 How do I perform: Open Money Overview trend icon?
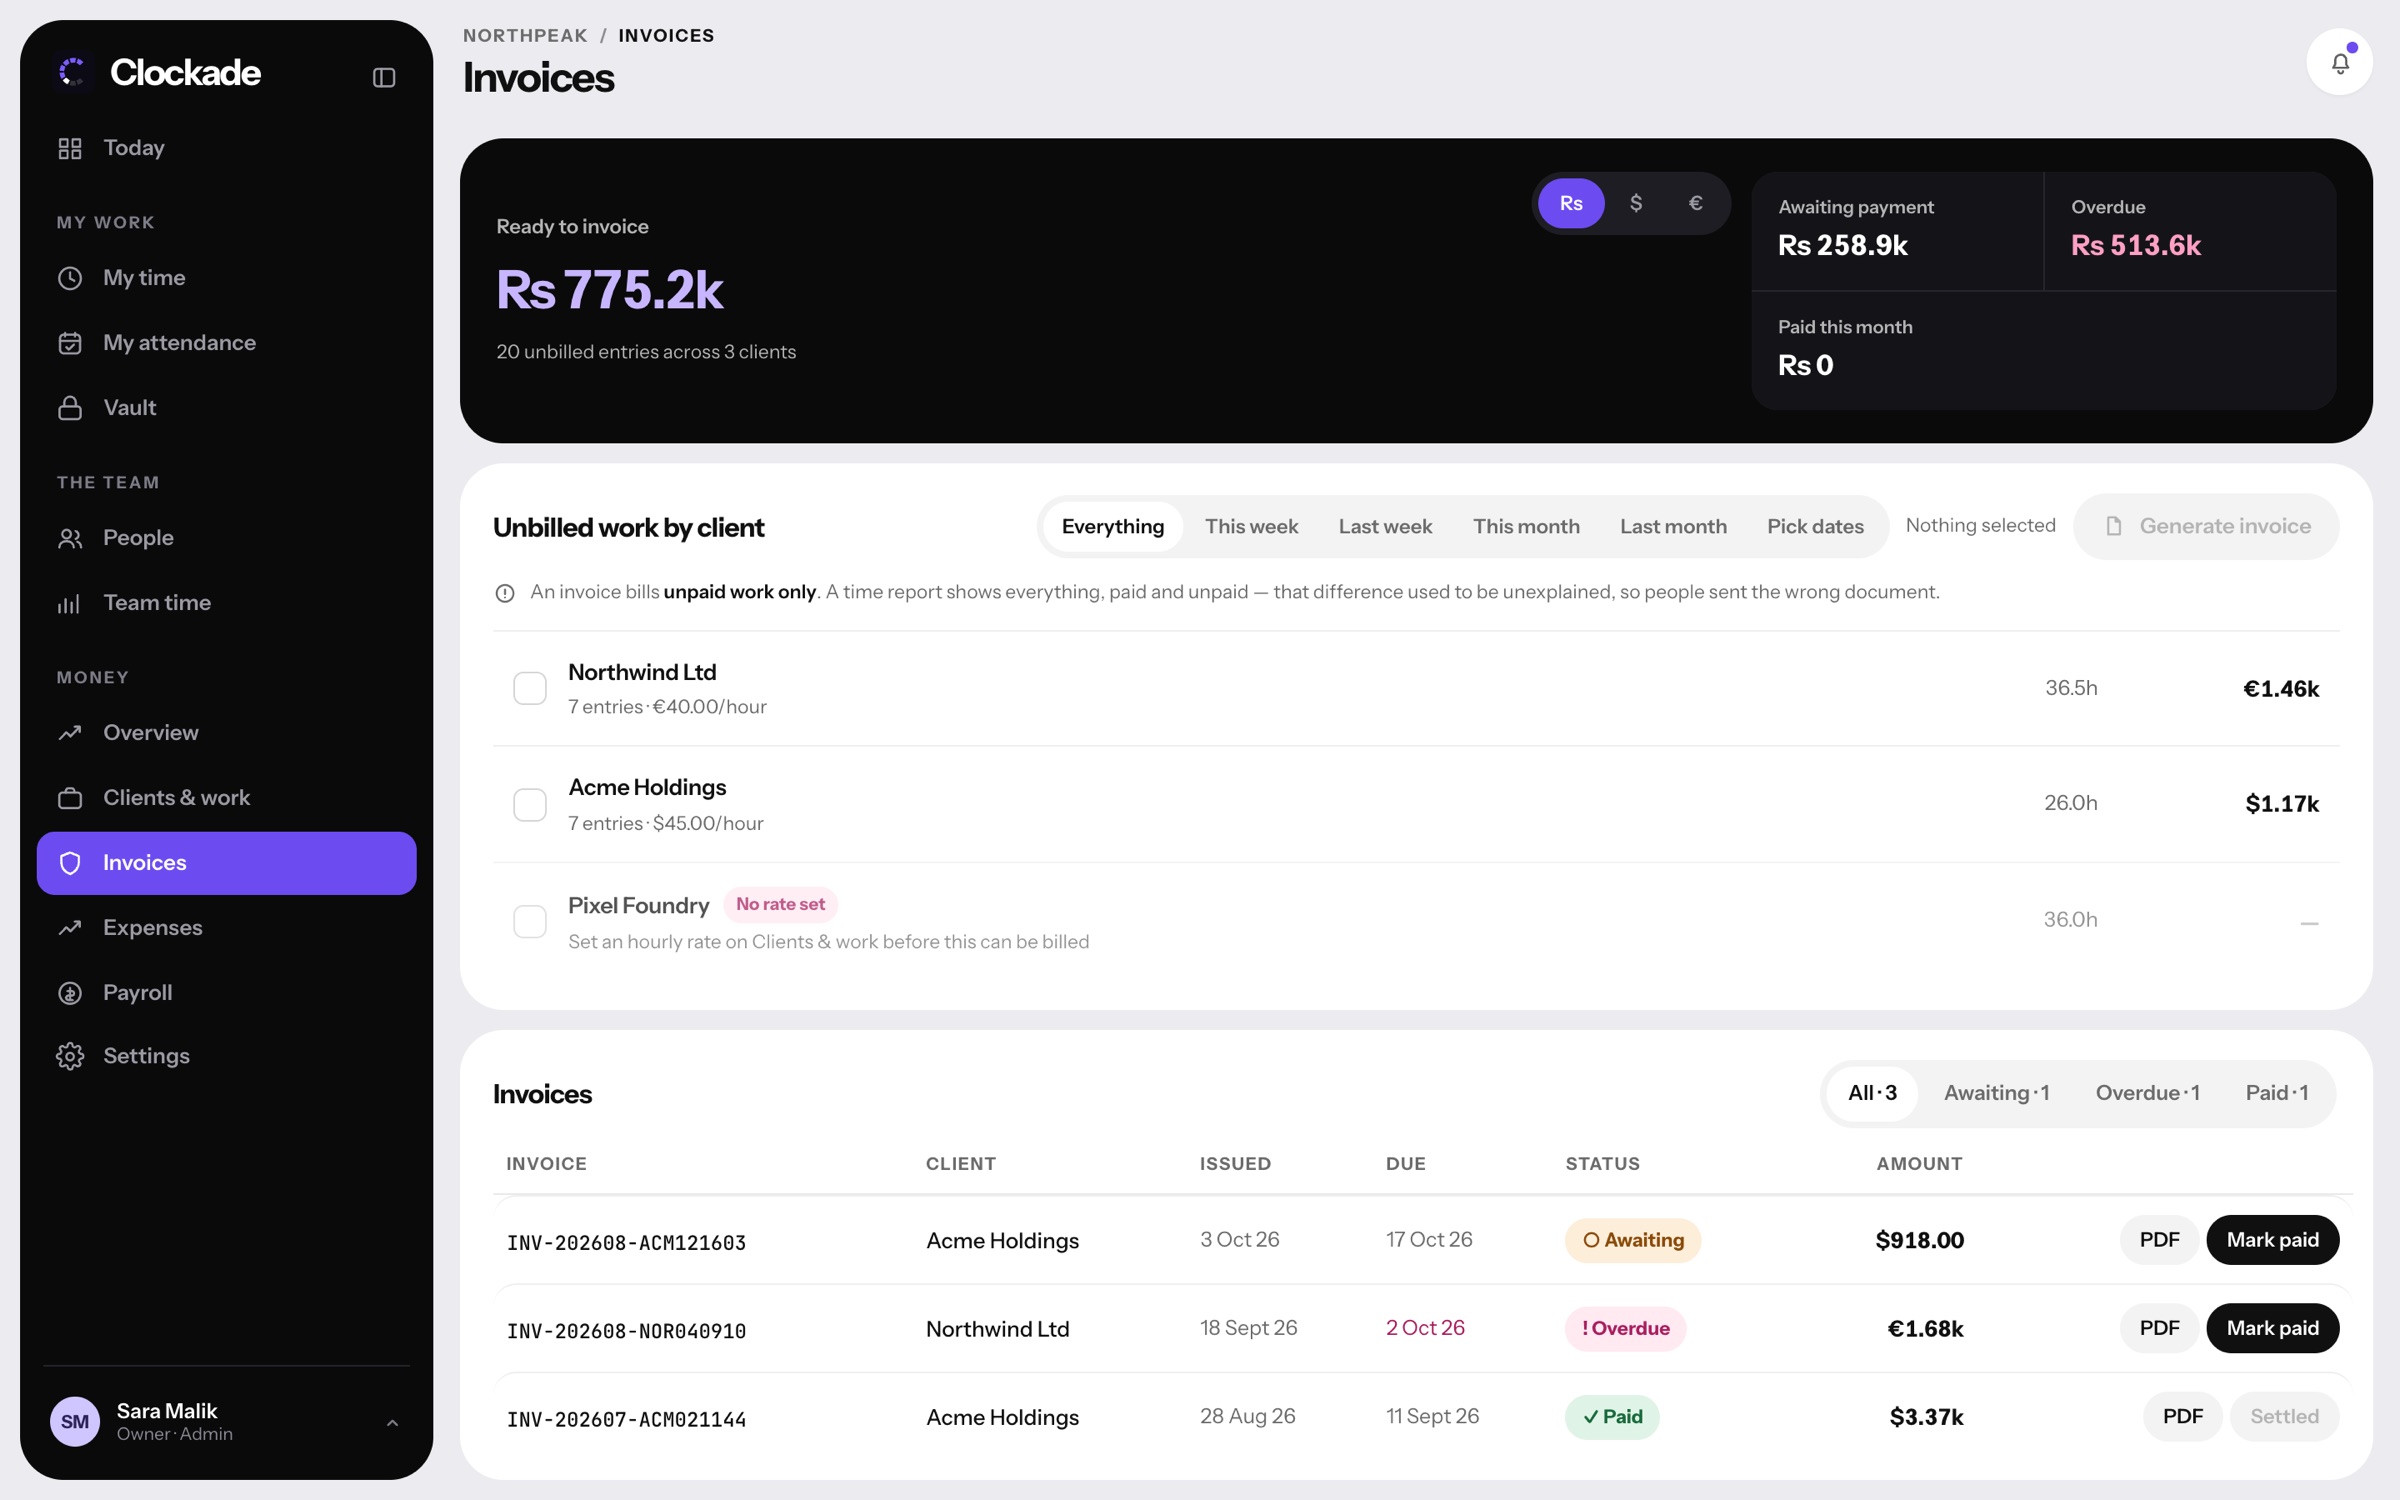[70, 733]
